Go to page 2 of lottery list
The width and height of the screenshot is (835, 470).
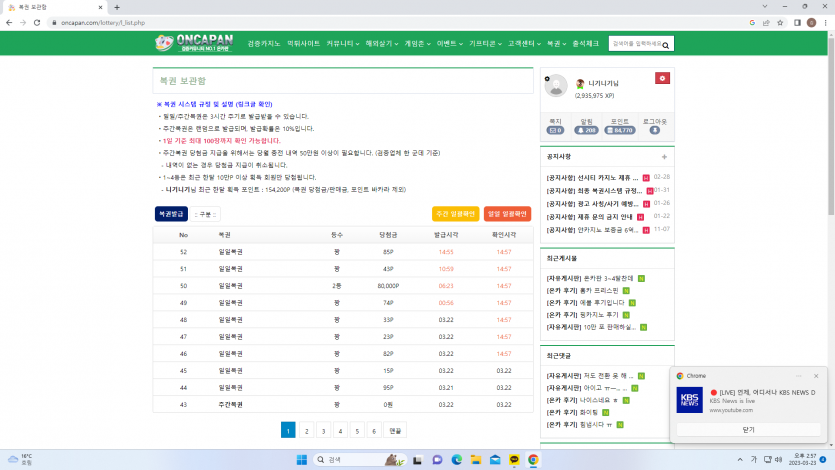(x=306, y=431)
